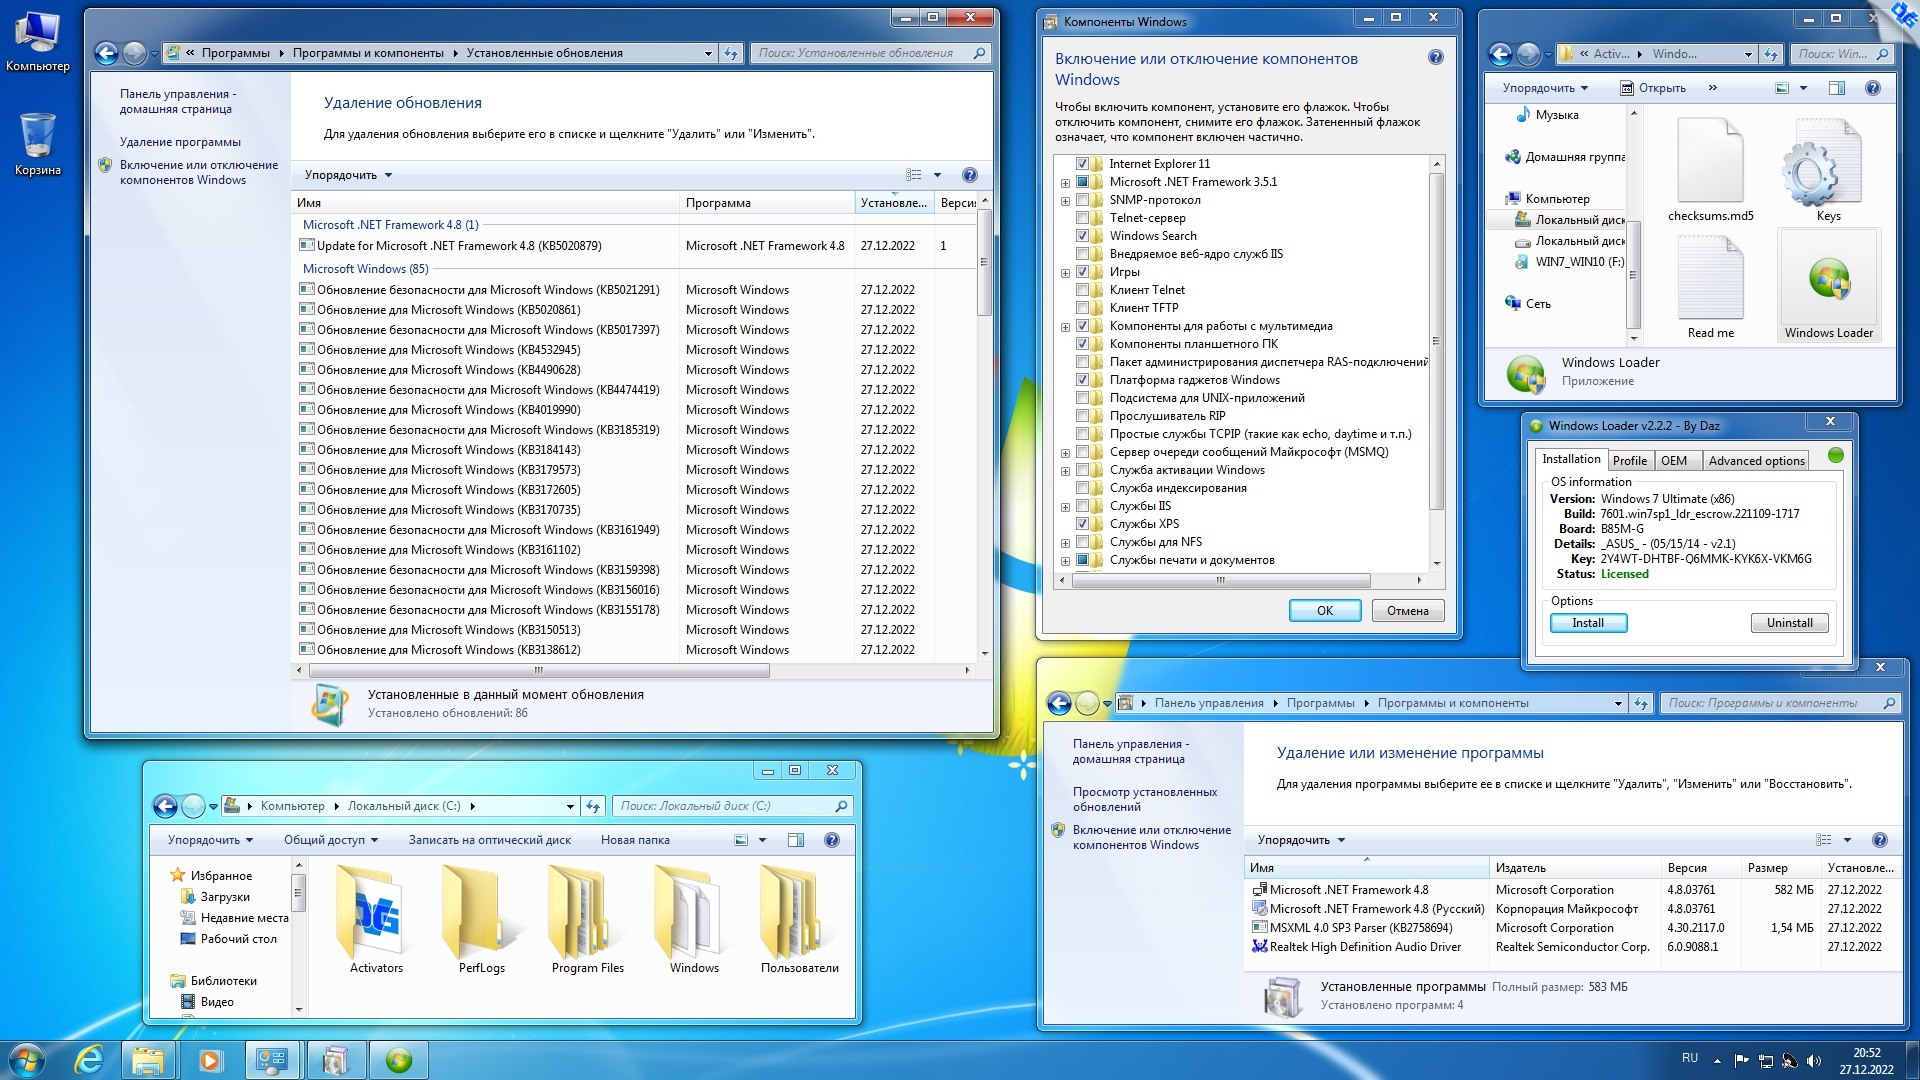Click Новая папка toolbar item
This screenshot has width=1920, height=1080.
point(635,840)
